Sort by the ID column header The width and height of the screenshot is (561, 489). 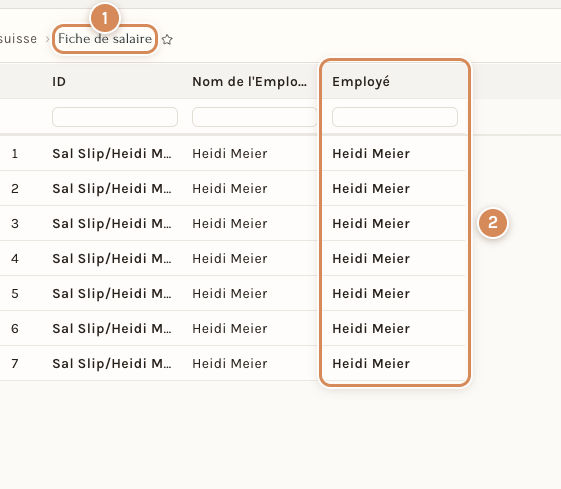pyautogui.click(x=59, y=82)
